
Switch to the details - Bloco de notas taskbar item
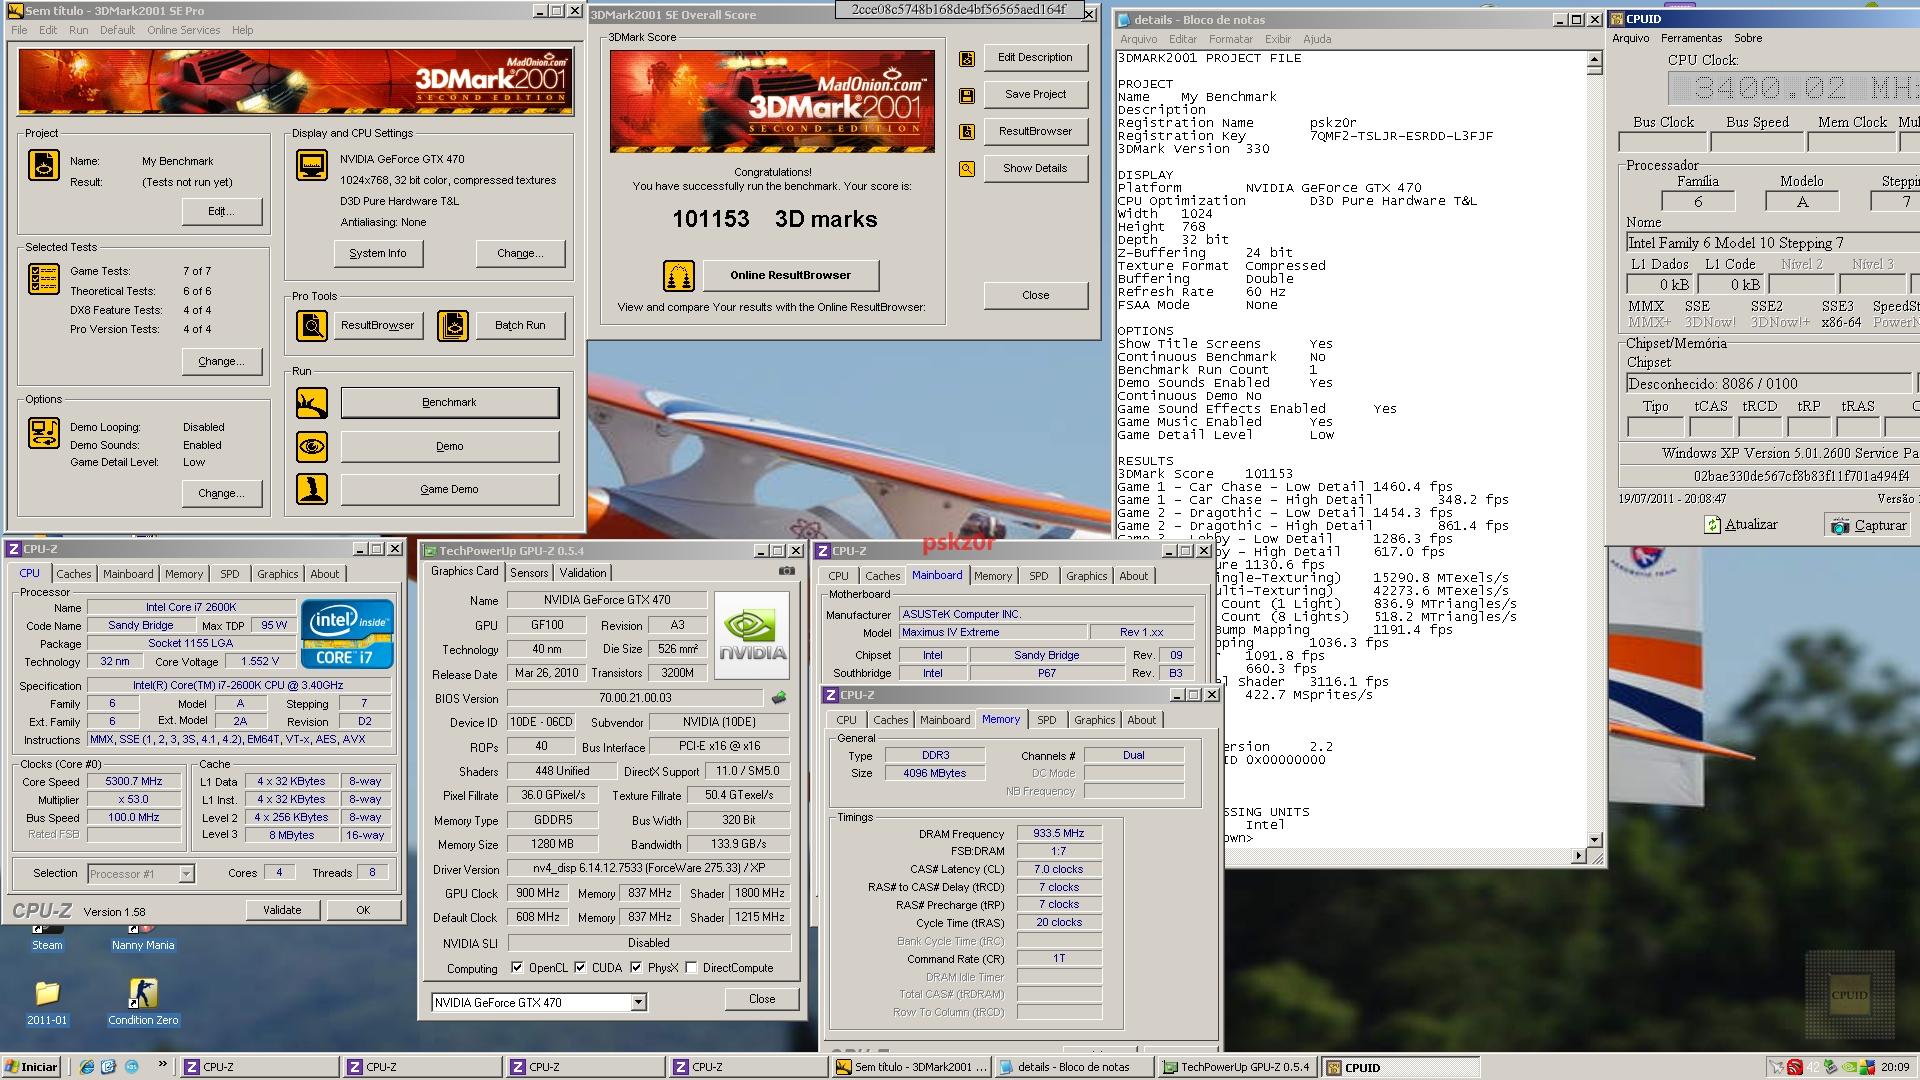click(1073, 1067)
